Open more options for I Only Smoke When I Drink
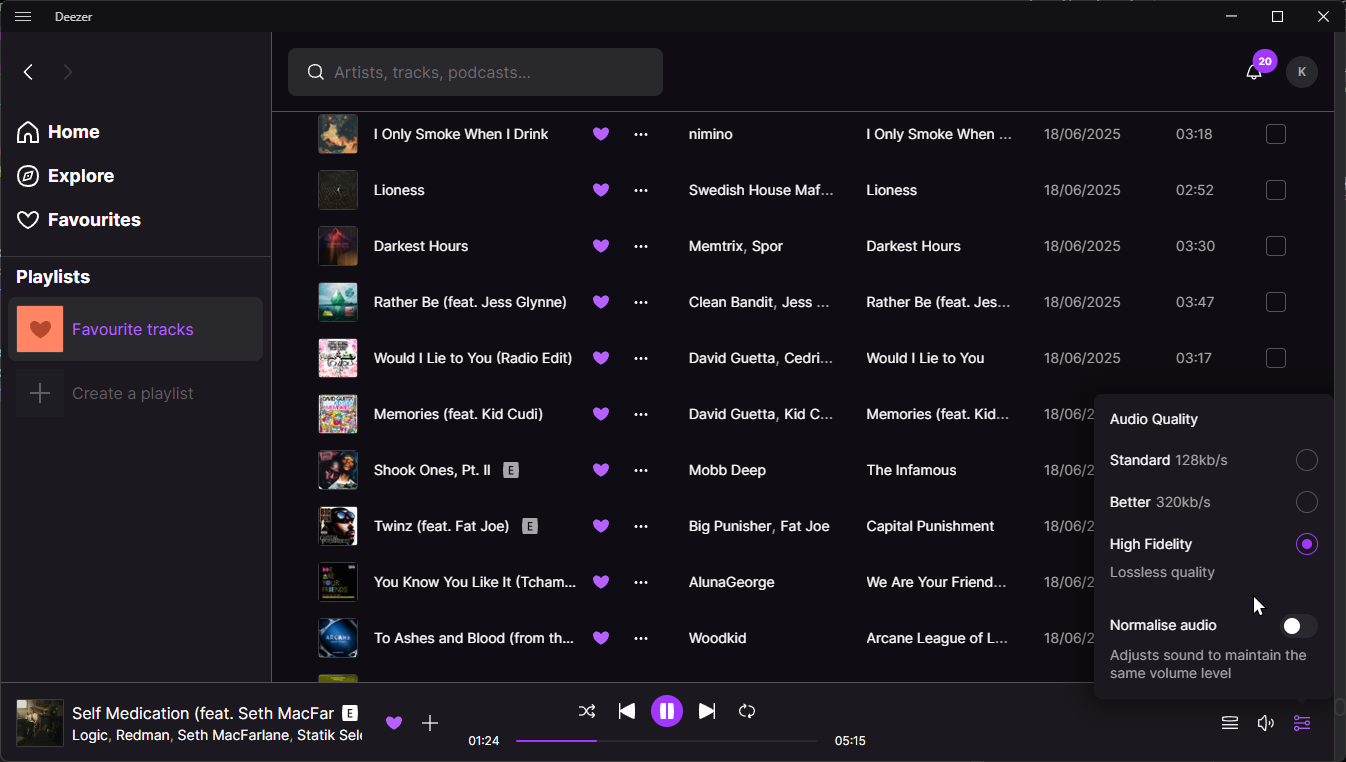 pyautogui.click(x=641, y=134)
